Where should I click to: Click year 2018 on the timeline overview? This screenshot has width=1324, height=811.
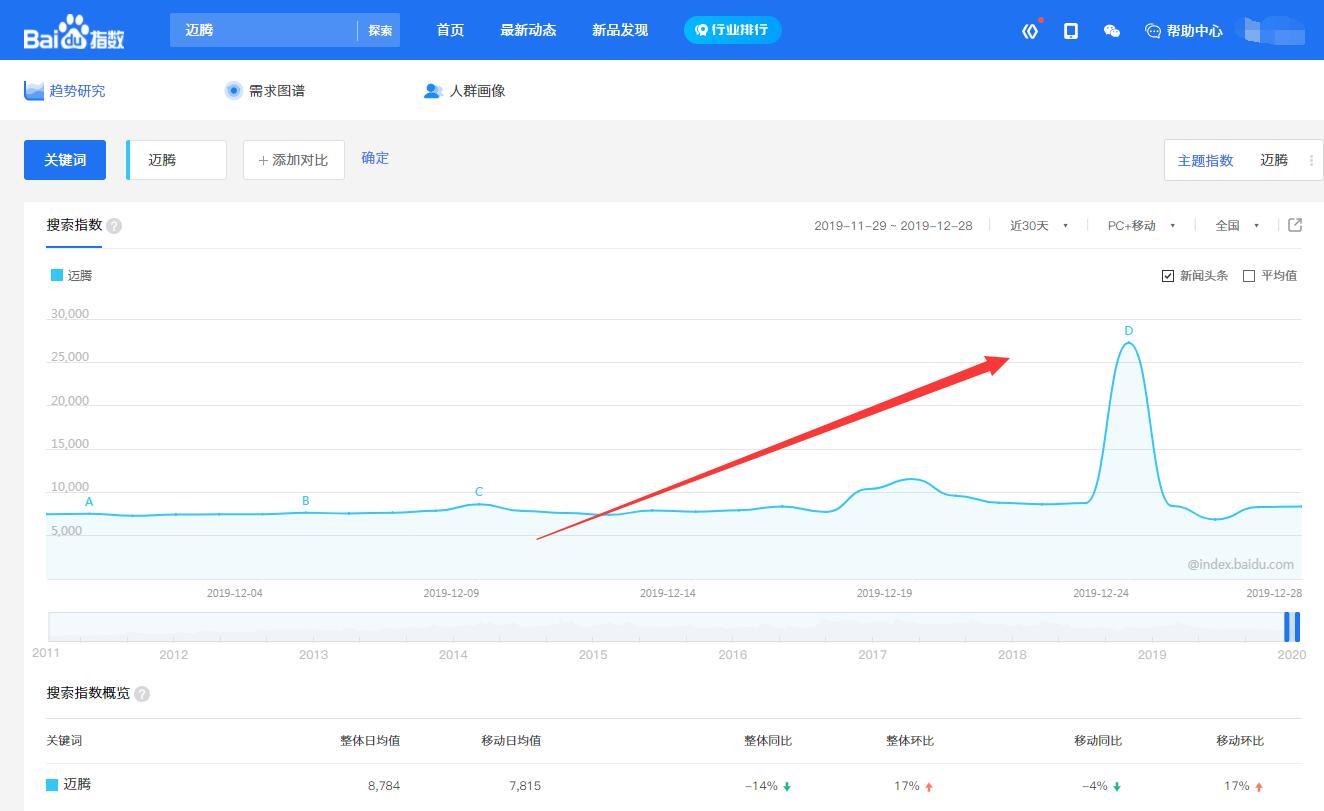(1012, 655)
